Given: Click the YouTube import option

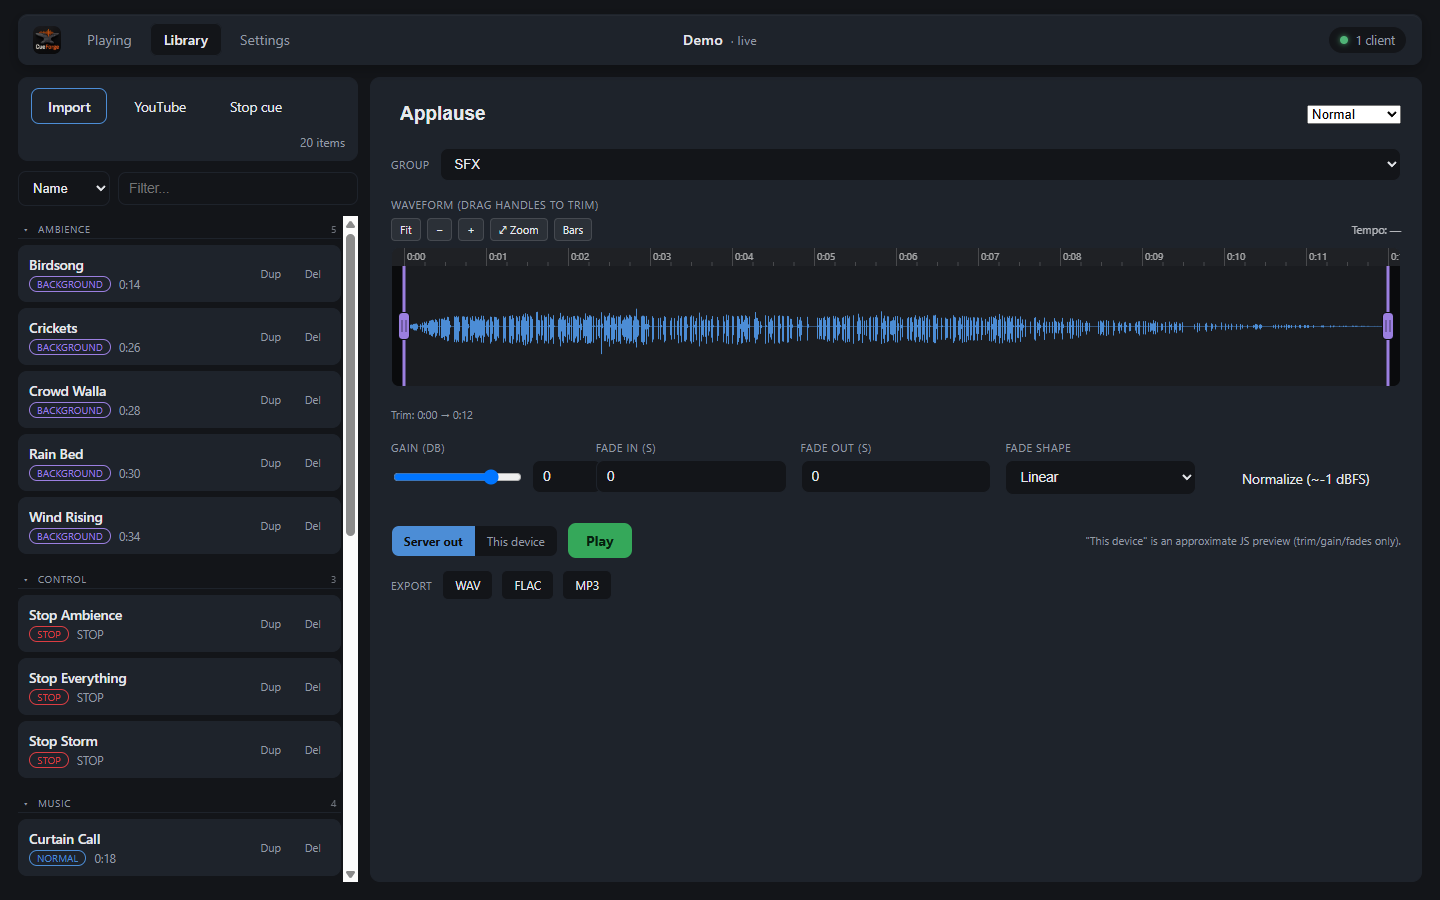Looking at the screenshot, I should [160, 107].
